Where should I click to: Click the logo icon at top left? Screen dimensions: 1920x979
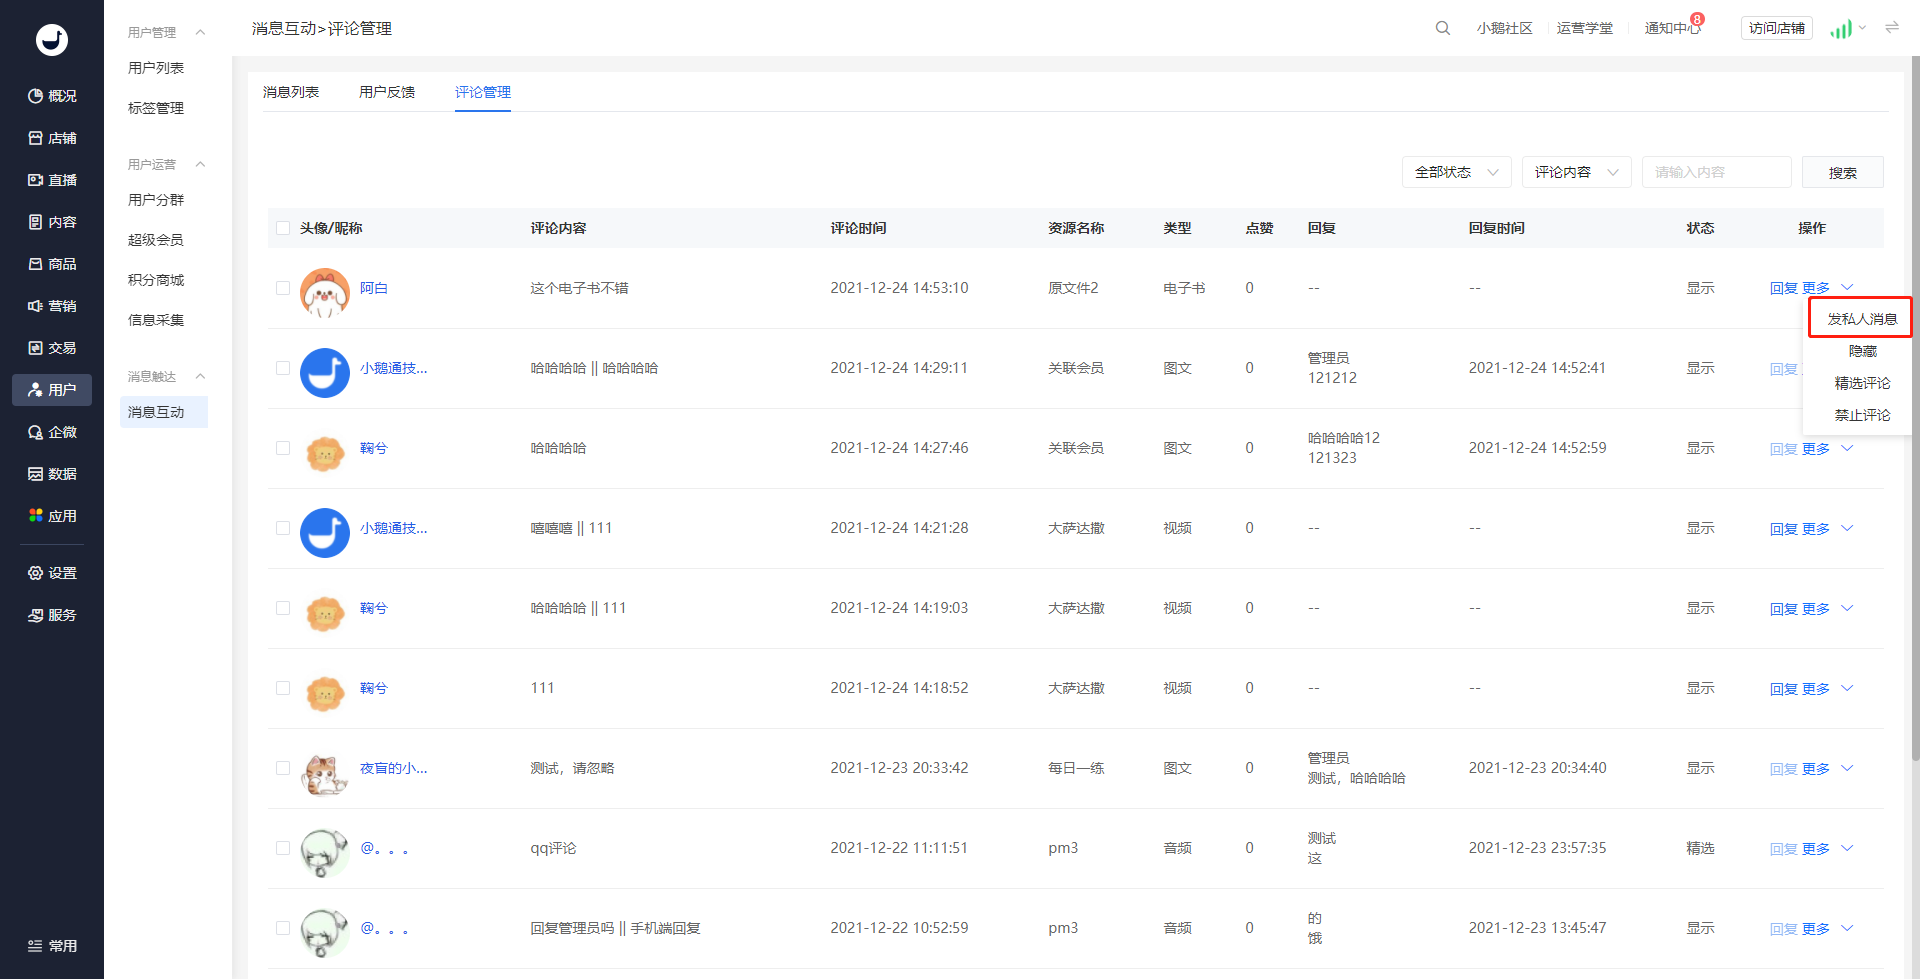pos(52,39)
